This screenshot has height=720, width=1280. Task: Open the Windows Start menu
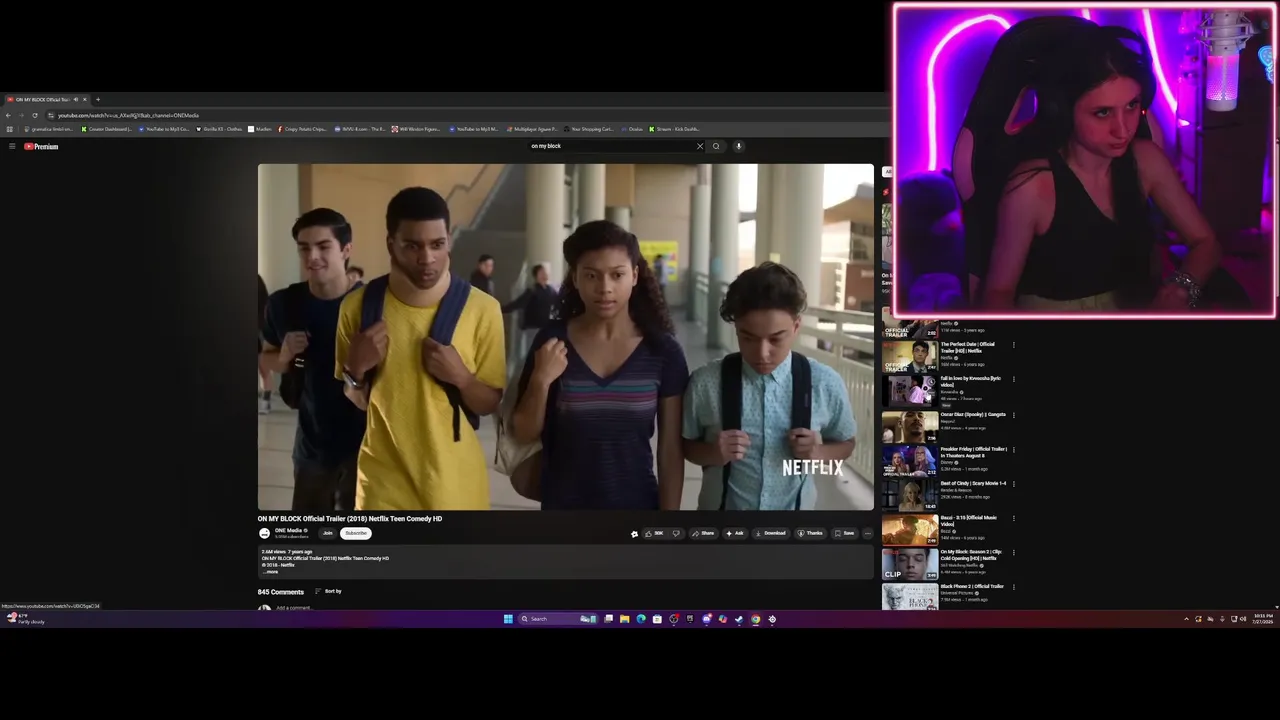point(508,619)
